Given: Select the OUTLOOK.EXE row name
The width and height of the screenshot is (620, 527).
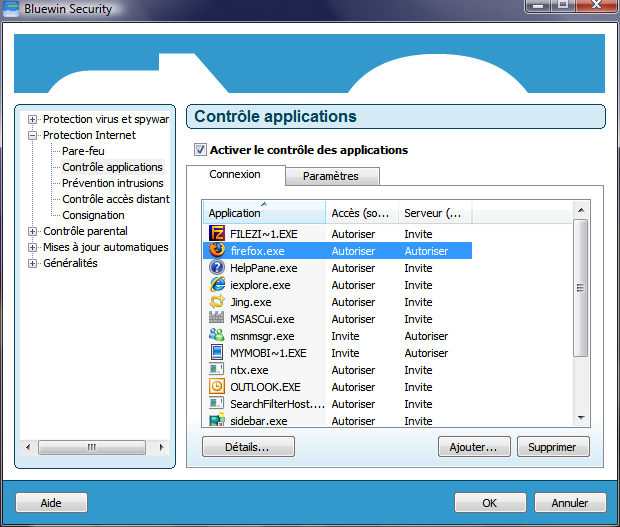Looking at the screenshot, I should click(x=265, y=387).
